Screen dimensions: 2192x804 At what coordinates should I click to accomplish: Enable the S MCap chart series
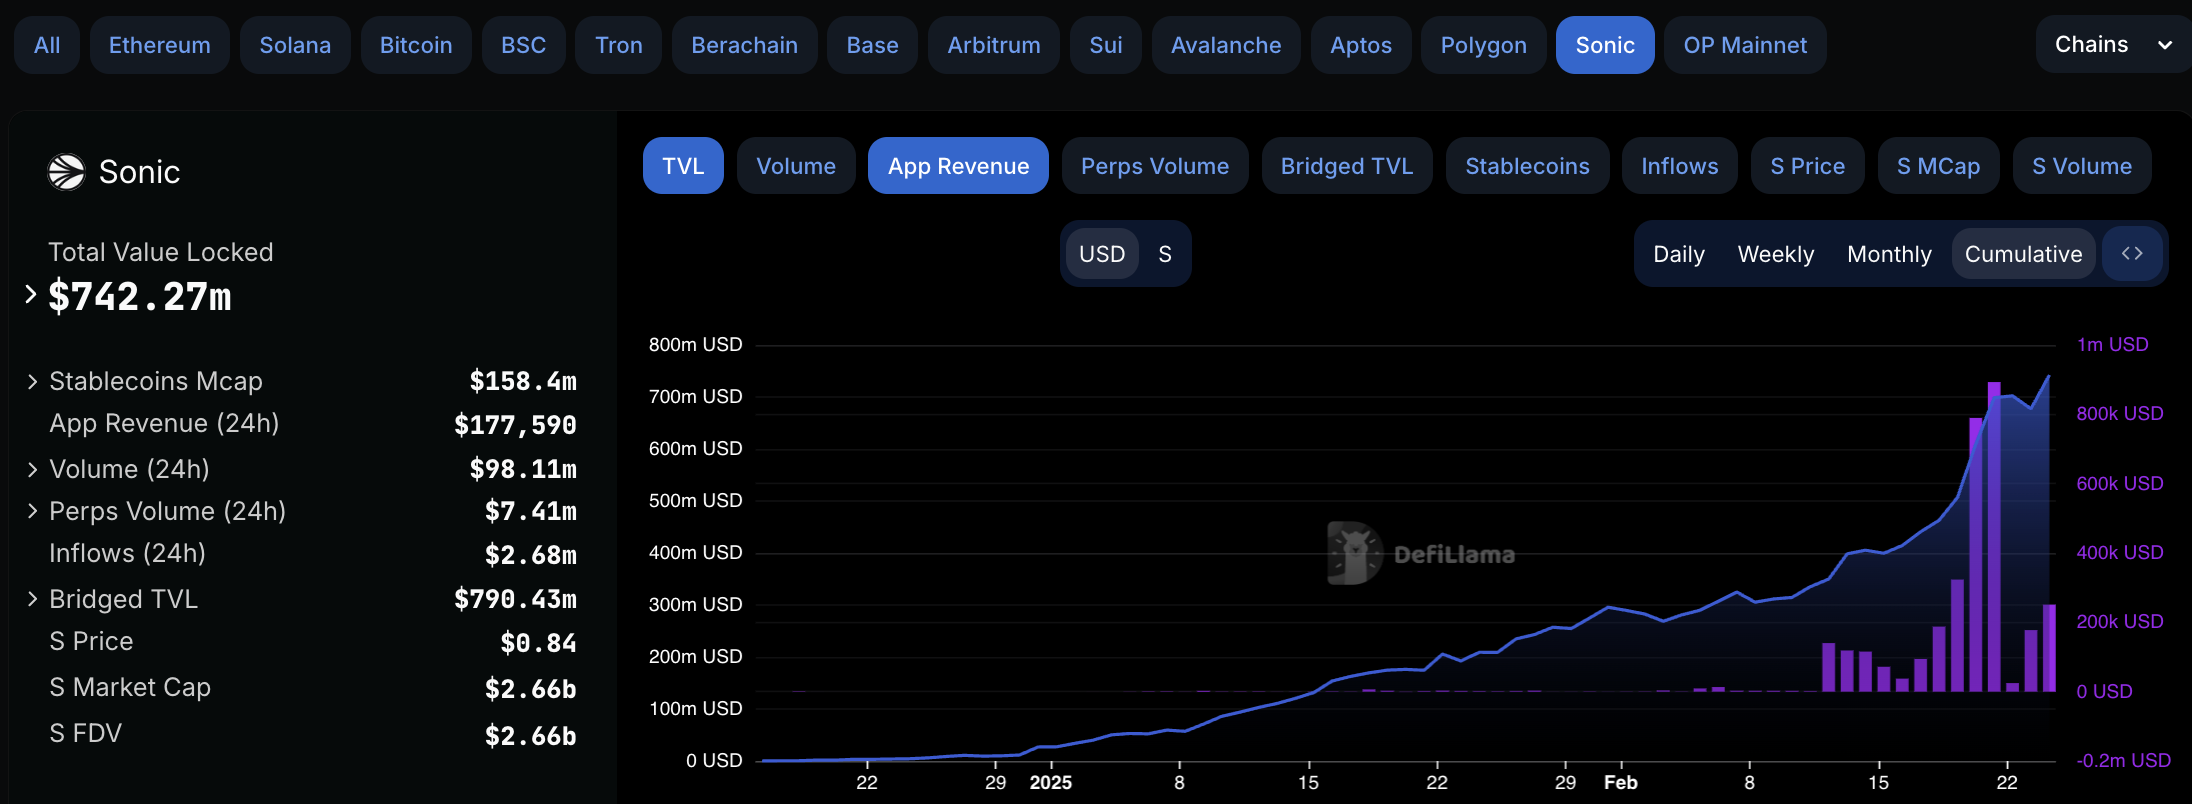(x=1938, y=166)
